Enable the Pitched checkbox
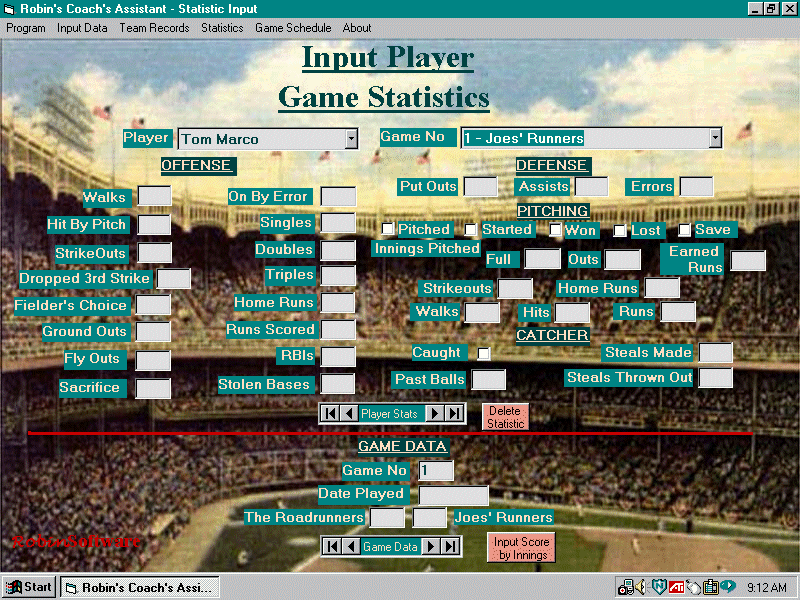Image resolution: width=800 pixels, height=600 pixels. pos(389,230)
